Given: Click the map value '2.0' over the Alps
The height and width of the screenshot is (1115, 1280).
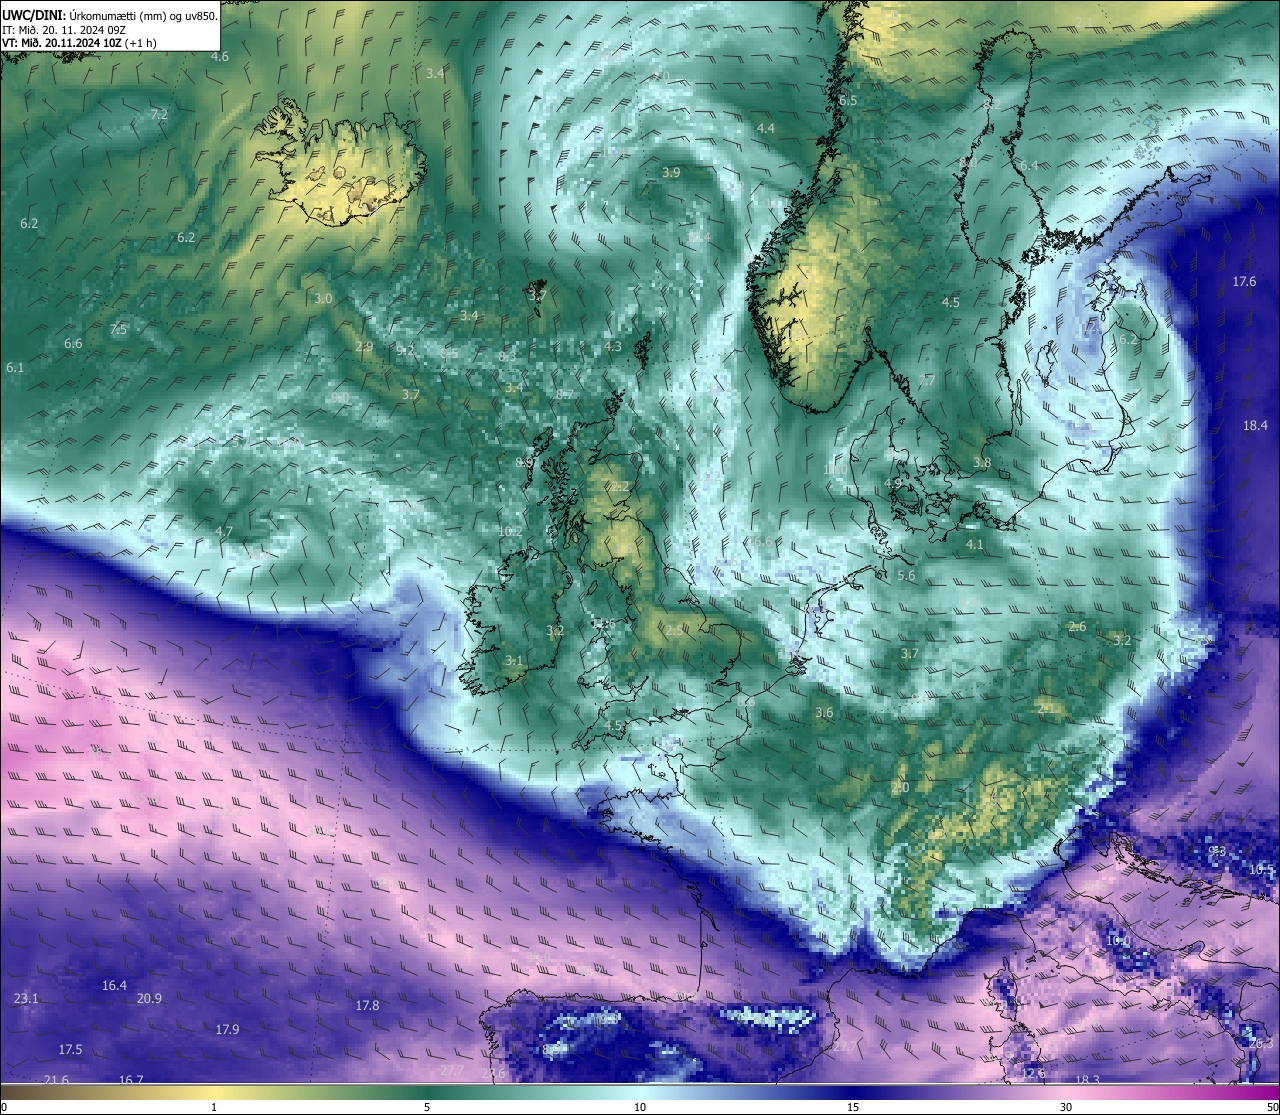Looking at the screenshot, I should click(x=900, y=788).
